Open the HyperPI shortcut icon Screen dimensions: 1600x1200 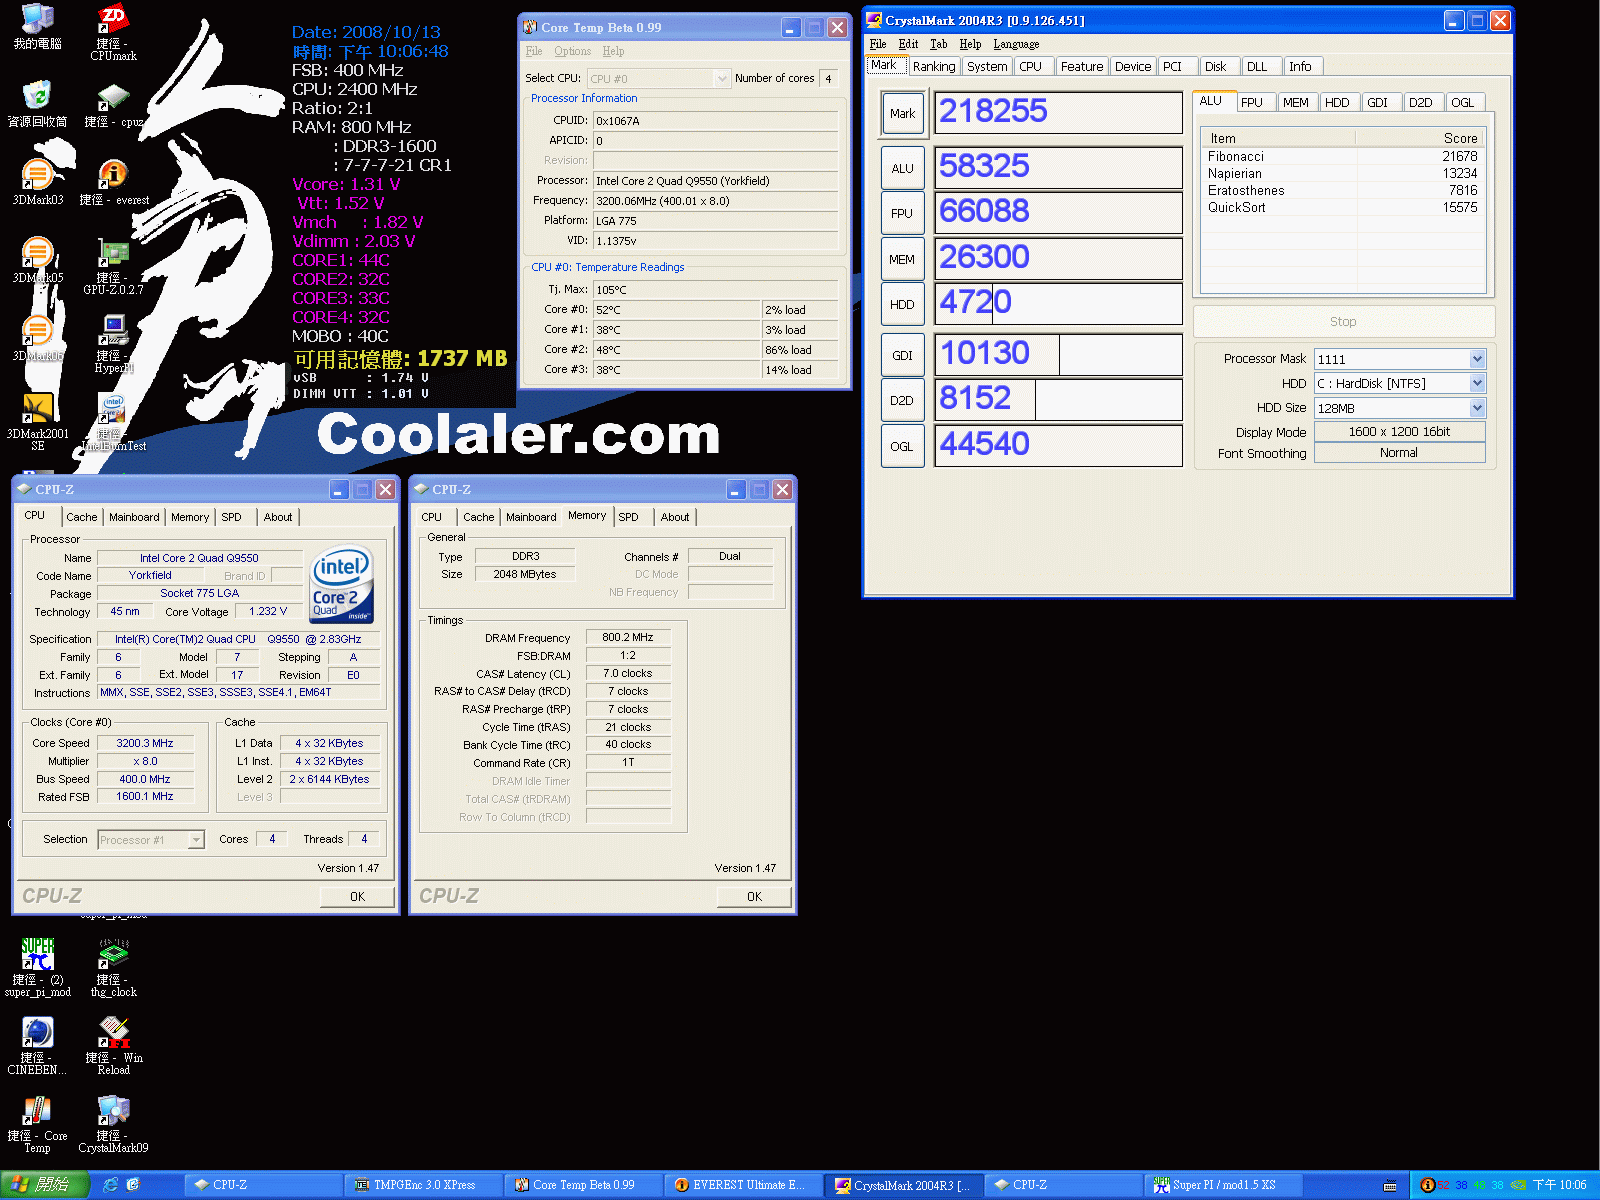click(x=113, y=344)
